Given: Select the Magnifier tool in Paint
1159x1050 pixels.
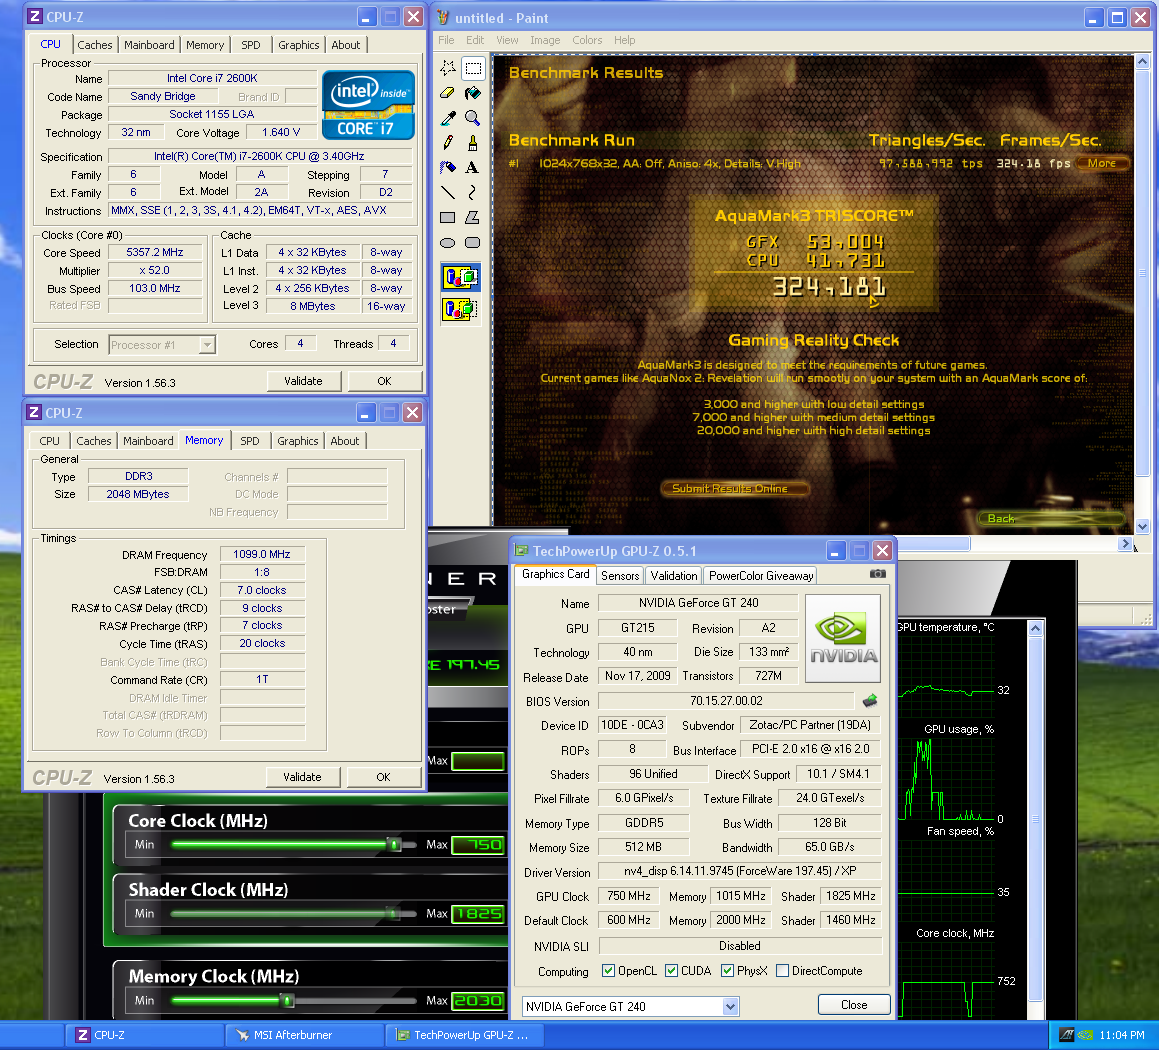Looking at the screenshot, I should (473, 118).
